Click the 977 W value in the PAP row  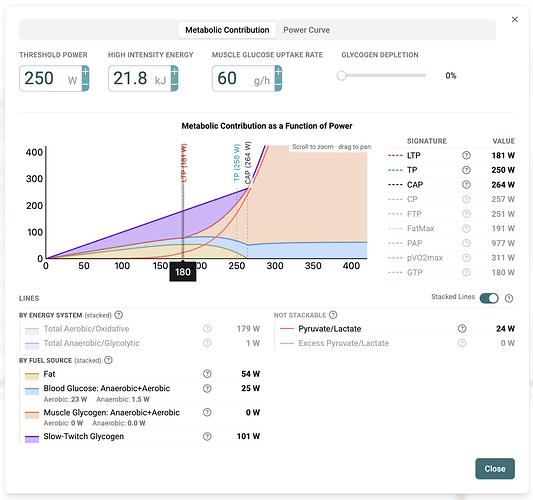503,243
